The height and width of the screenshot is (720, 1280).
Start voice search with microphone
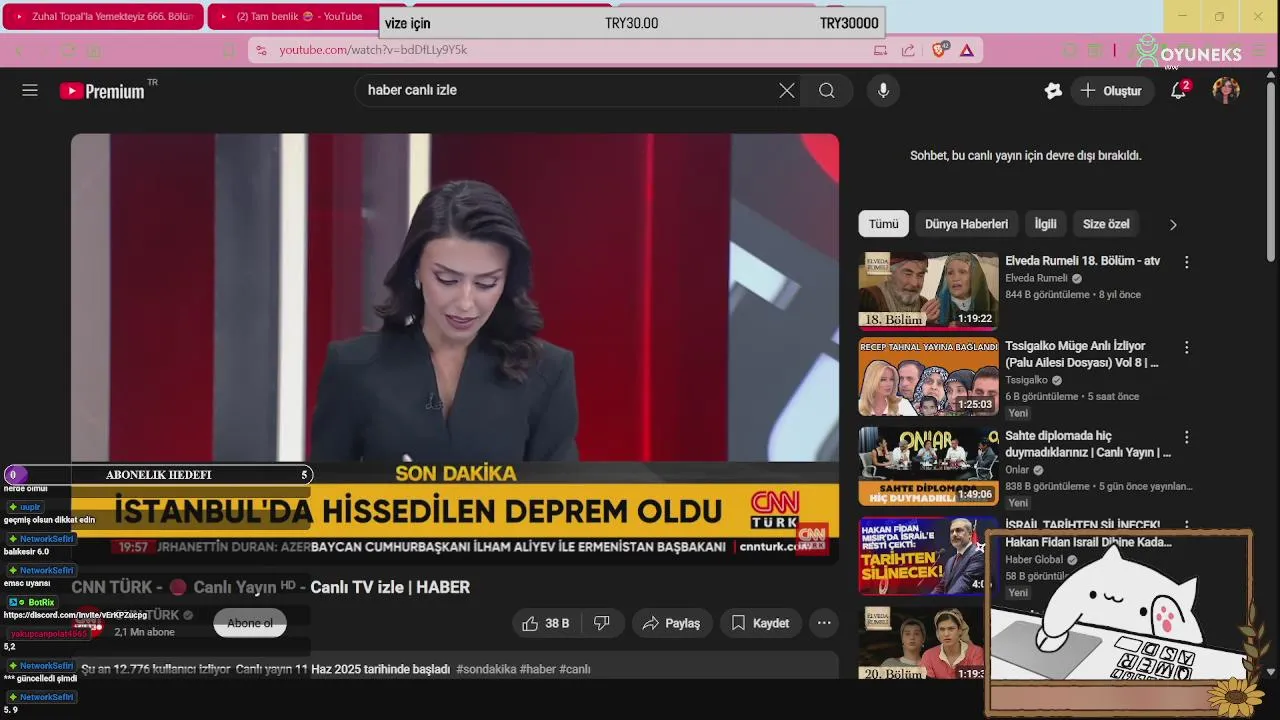point(883,90)
